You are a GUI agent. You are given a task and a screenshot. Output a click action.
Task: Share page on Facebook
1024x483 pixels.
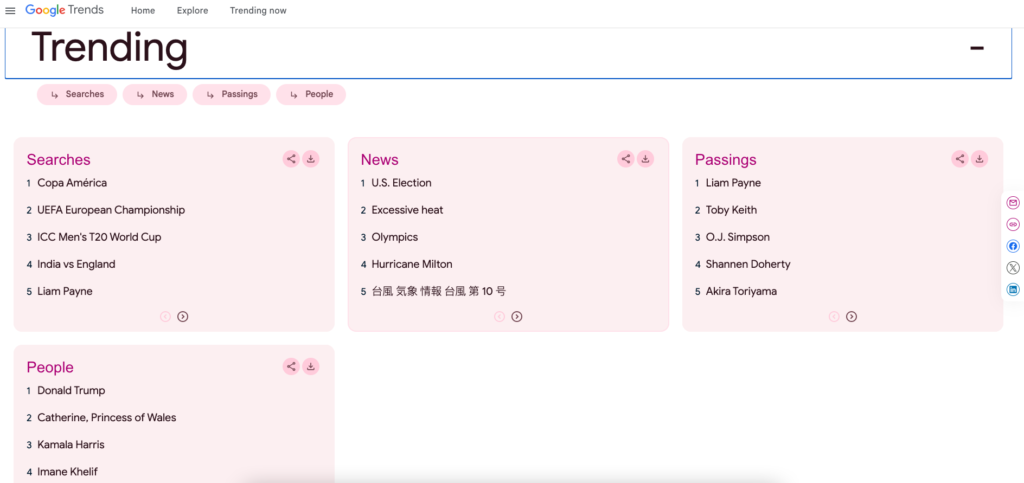click(x=1013, y=246)
